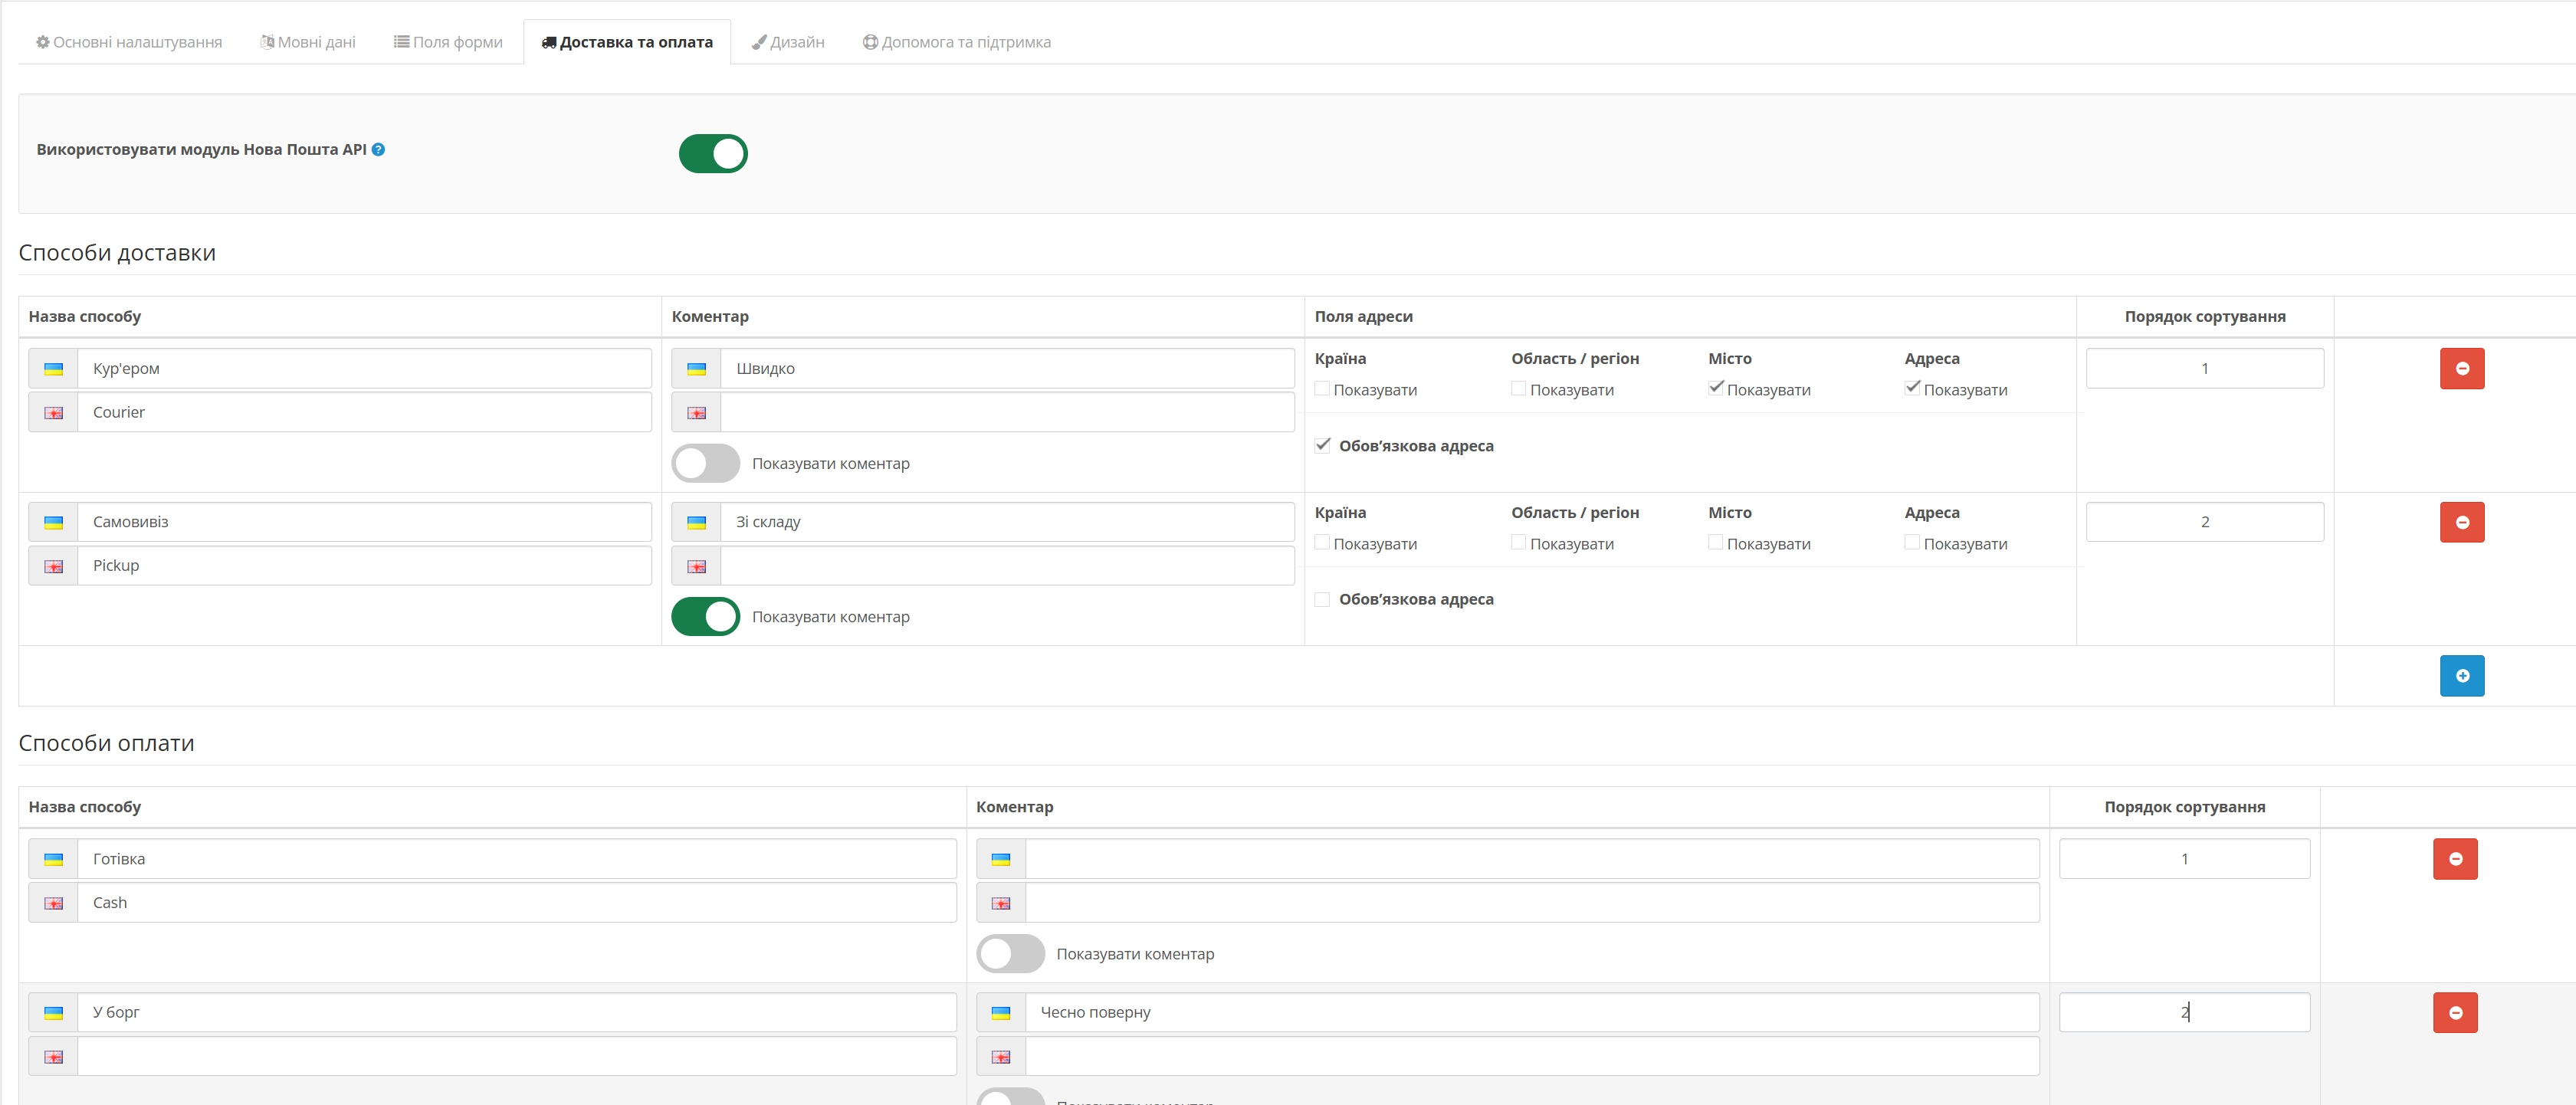
Task: Click the Cash payment name input field
Action: 517,903
